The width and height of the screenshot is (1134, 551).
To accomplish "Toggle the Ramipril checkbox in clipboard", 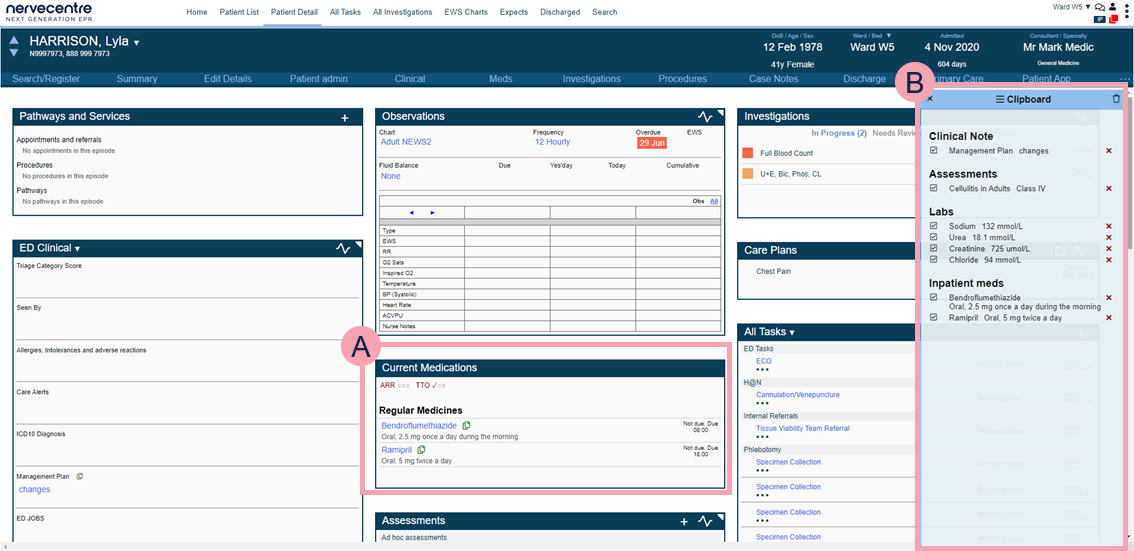I will coord(933,317).
